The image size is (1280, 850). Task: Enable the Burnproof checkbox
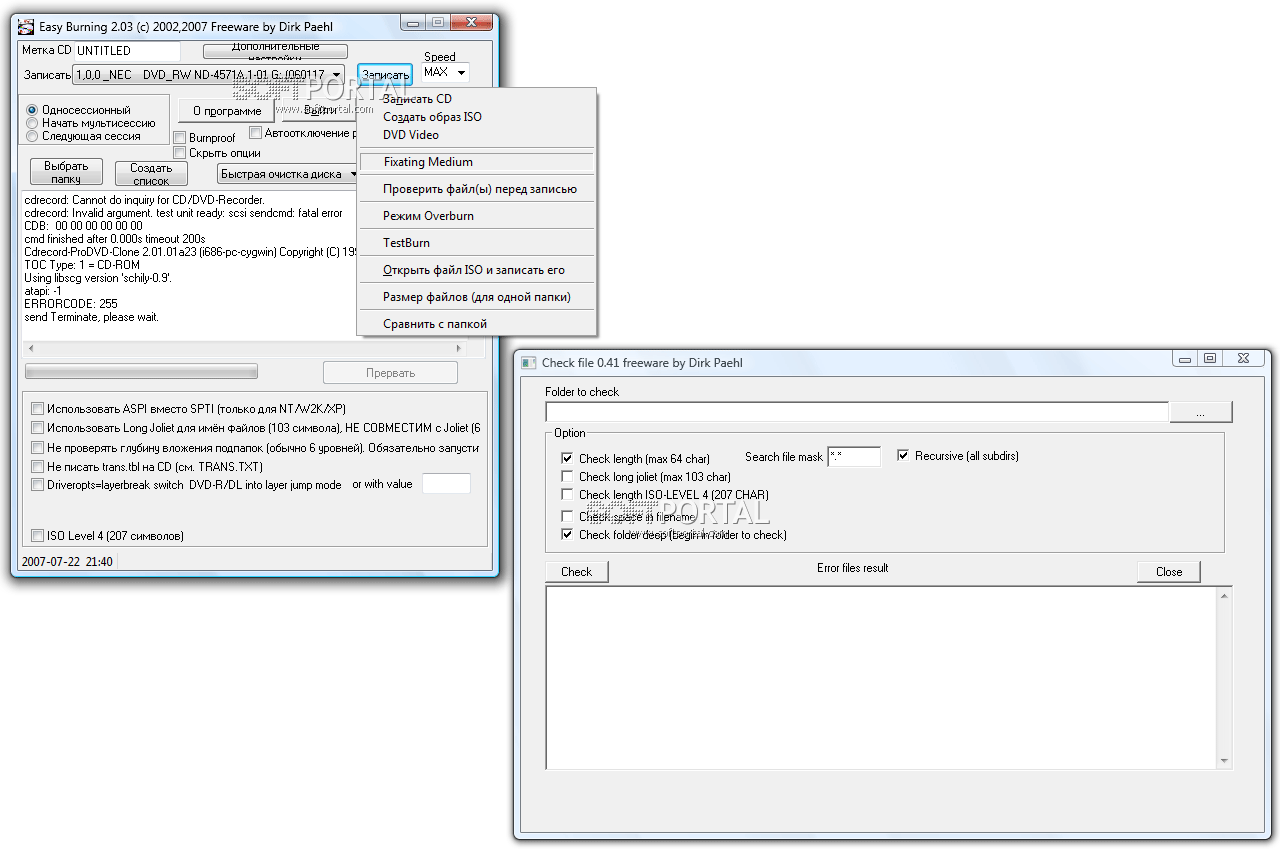(x=180, y=138)
